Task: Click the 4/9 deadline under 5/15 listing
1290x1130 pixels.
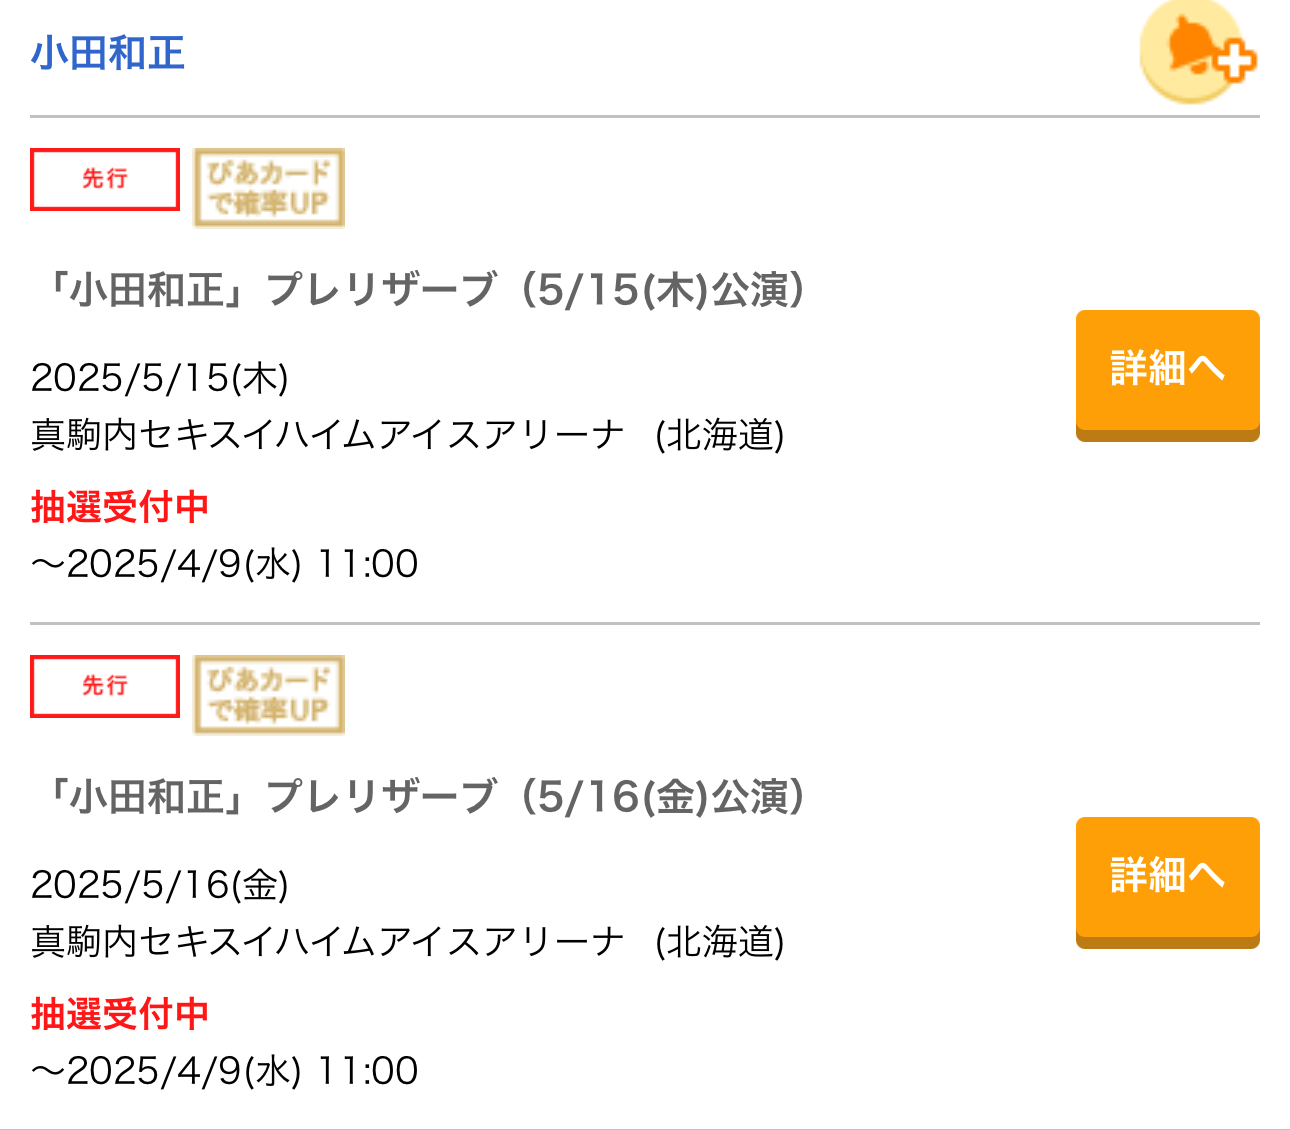Action: (225, 564)
